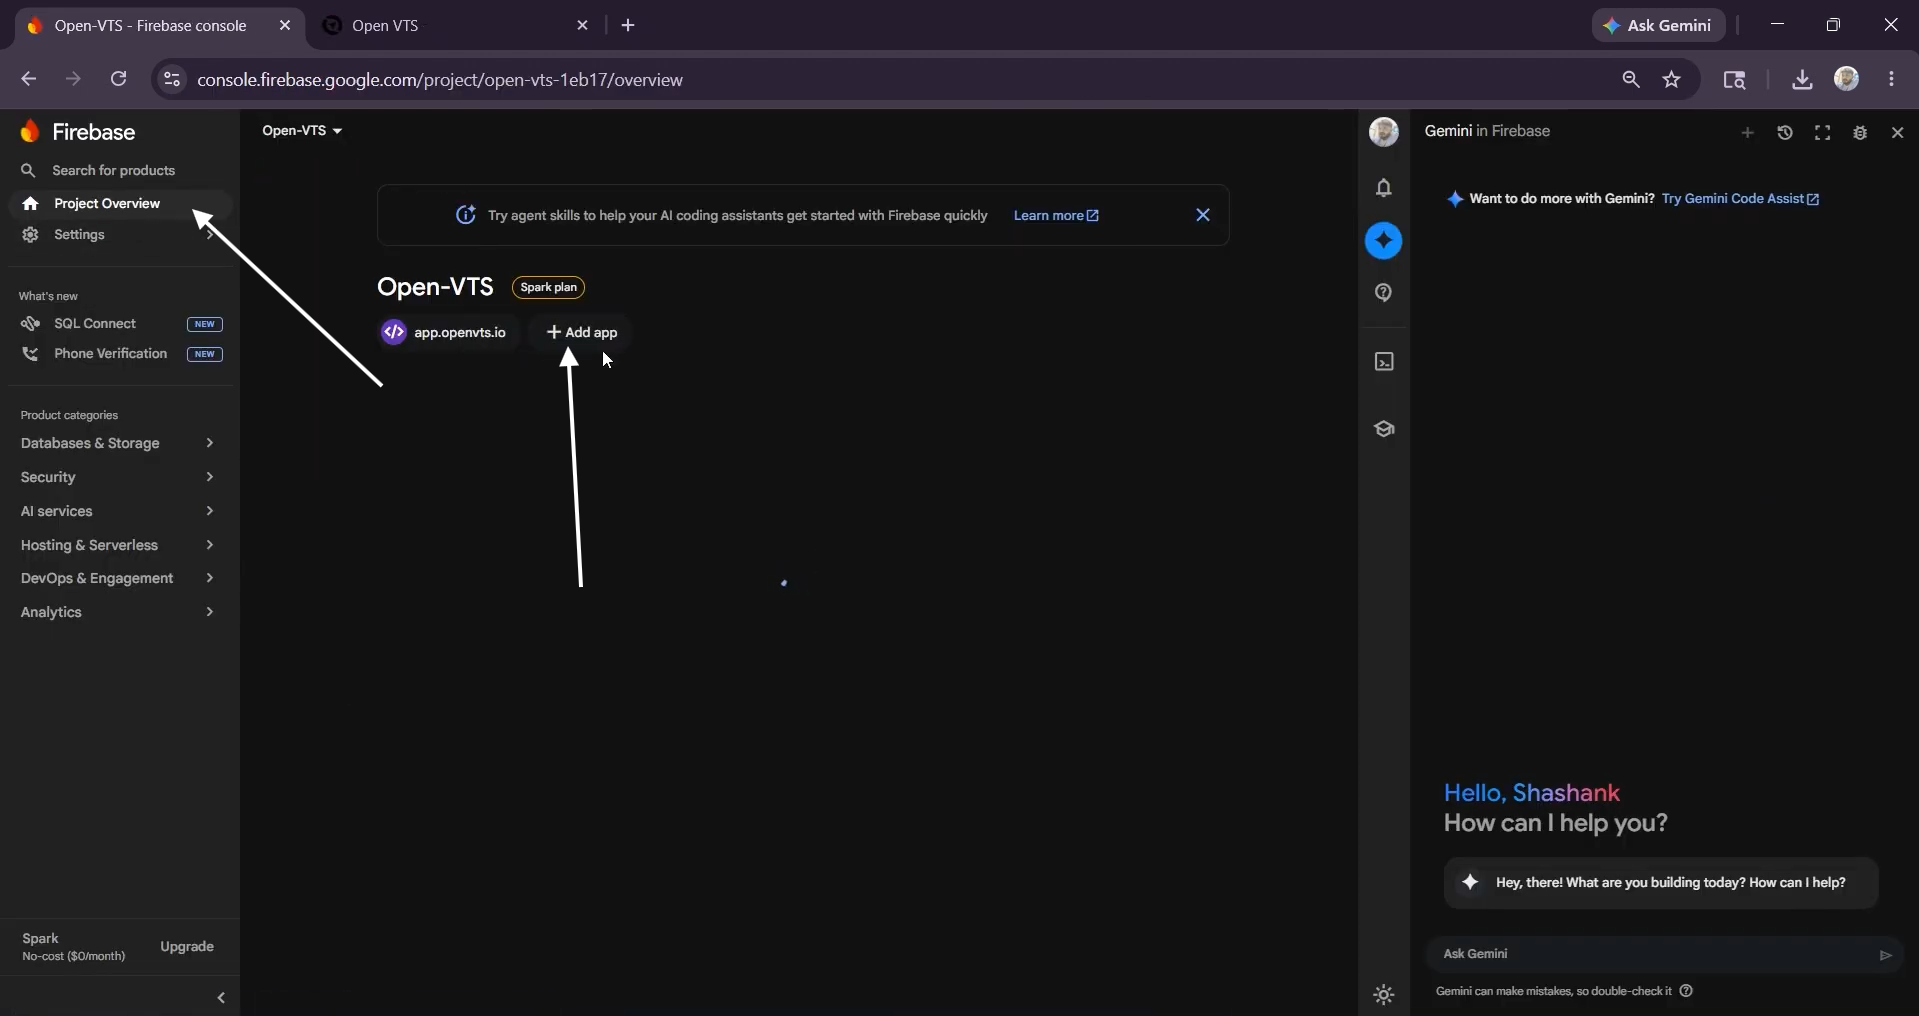Click send arrow in Gemini input
This screenshot has height=1016, width=1919.
point(1886,955)
